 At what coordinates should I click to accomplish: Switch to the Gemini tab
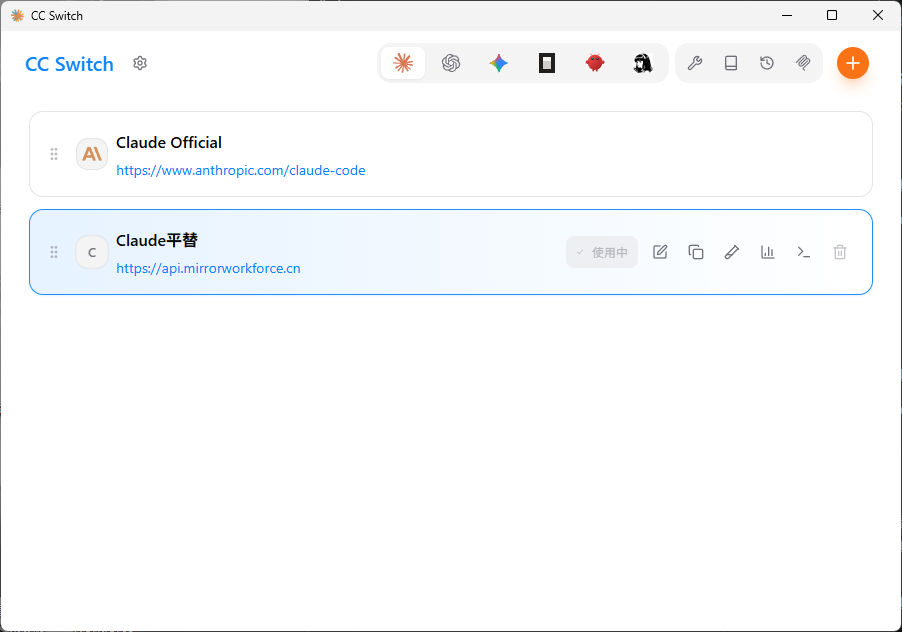(x=499, y=63)
